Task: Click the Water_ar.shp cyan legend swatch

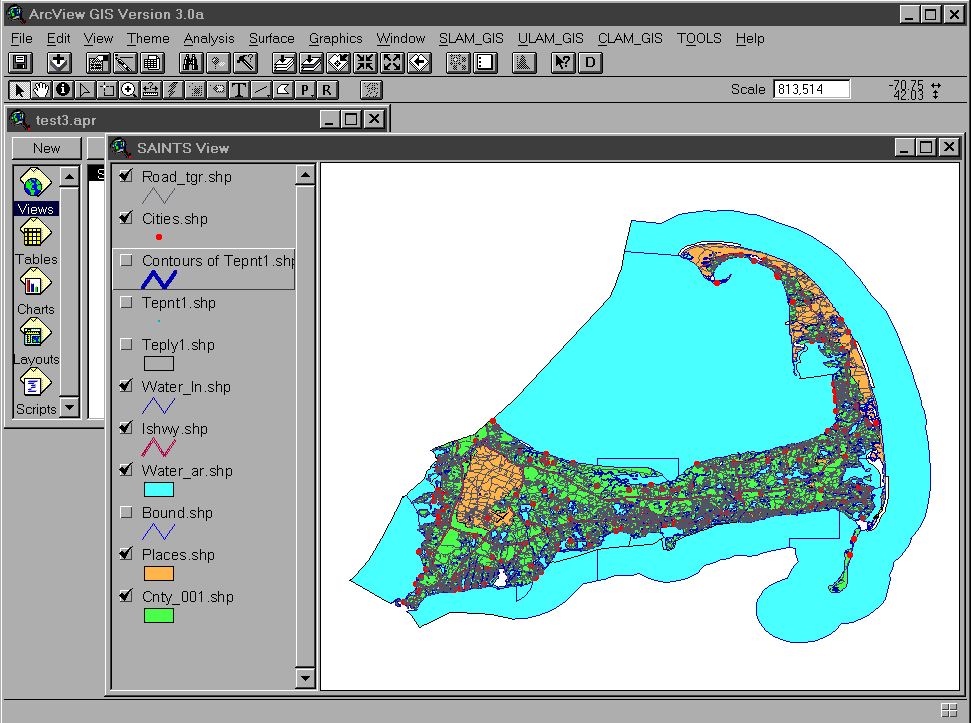Action: 159,490
